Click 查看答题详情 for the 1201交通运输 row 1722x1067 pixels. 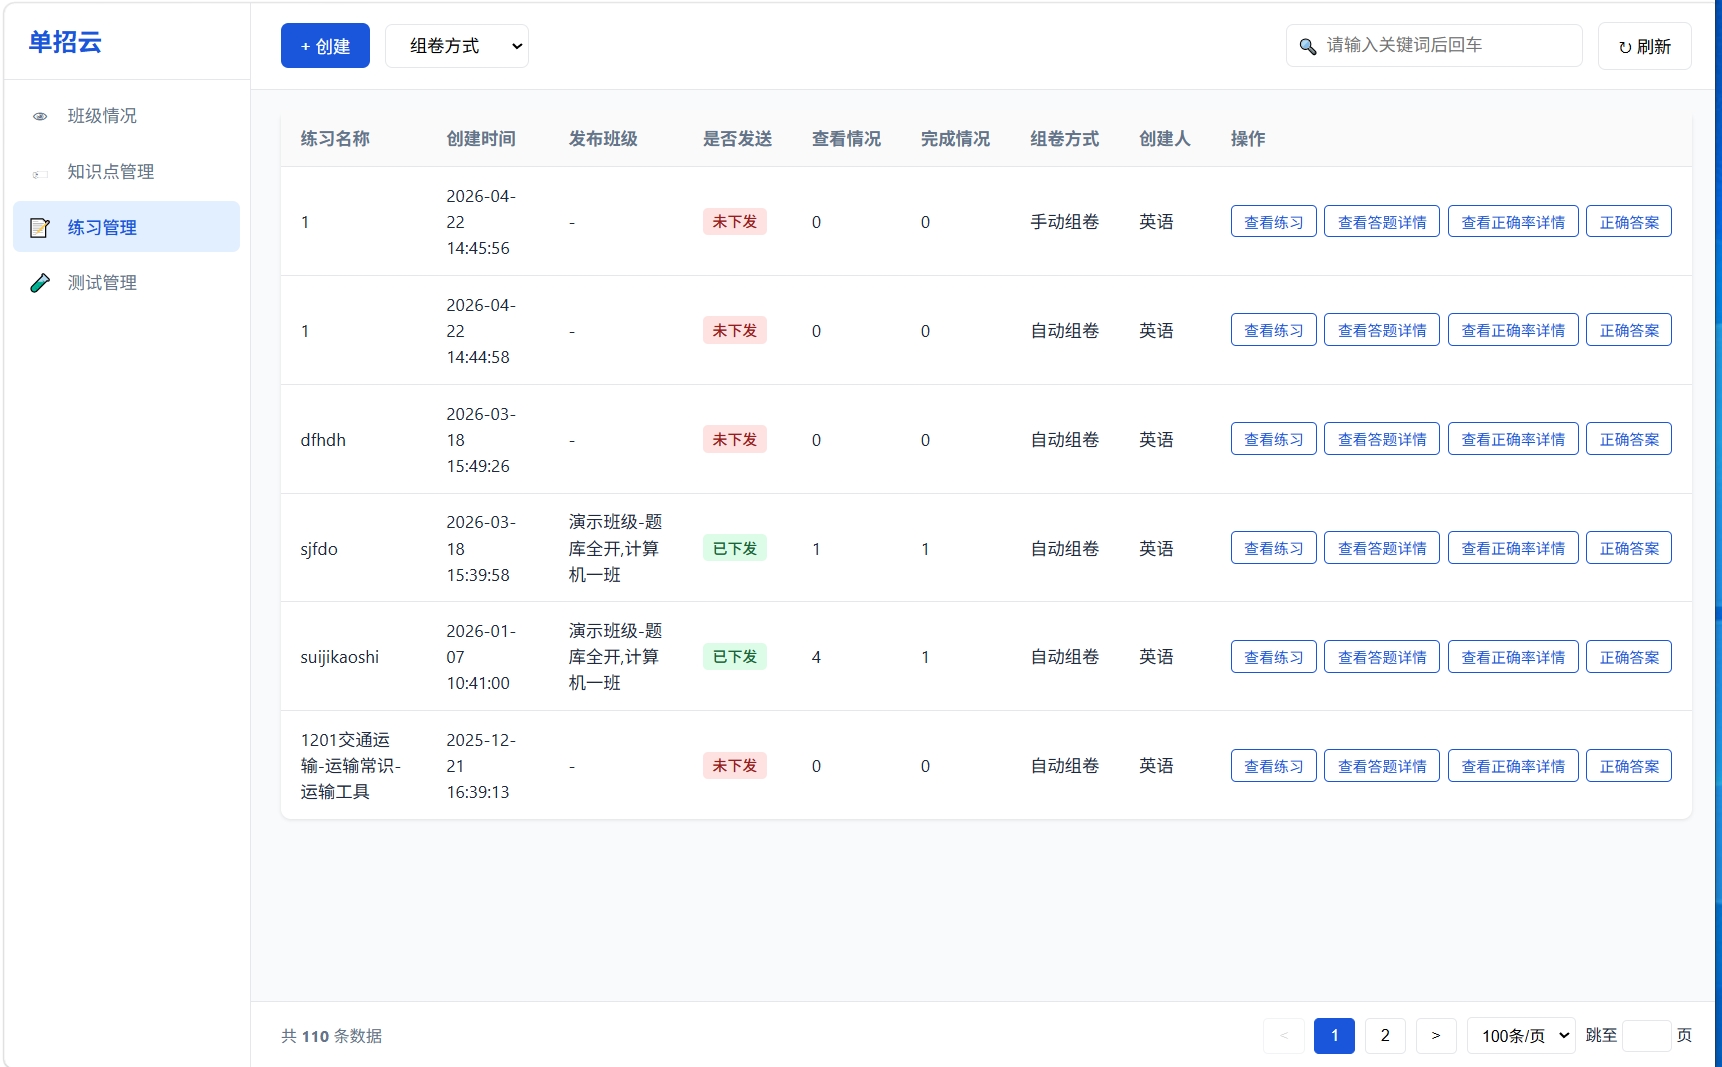1382,766
